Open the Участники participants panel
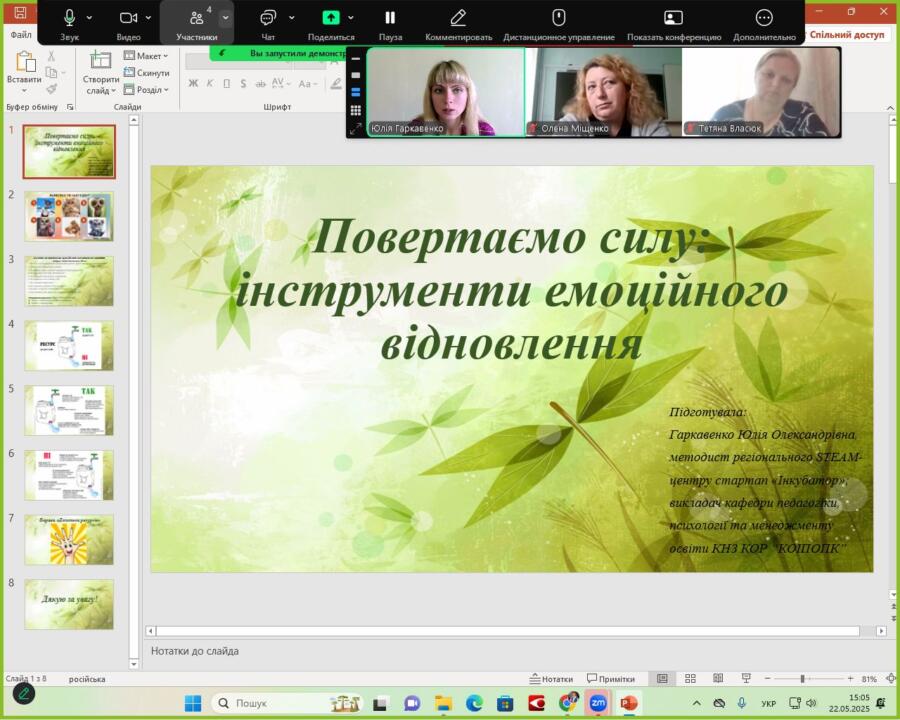Viewport: 900px width, 720px height. 196,23
